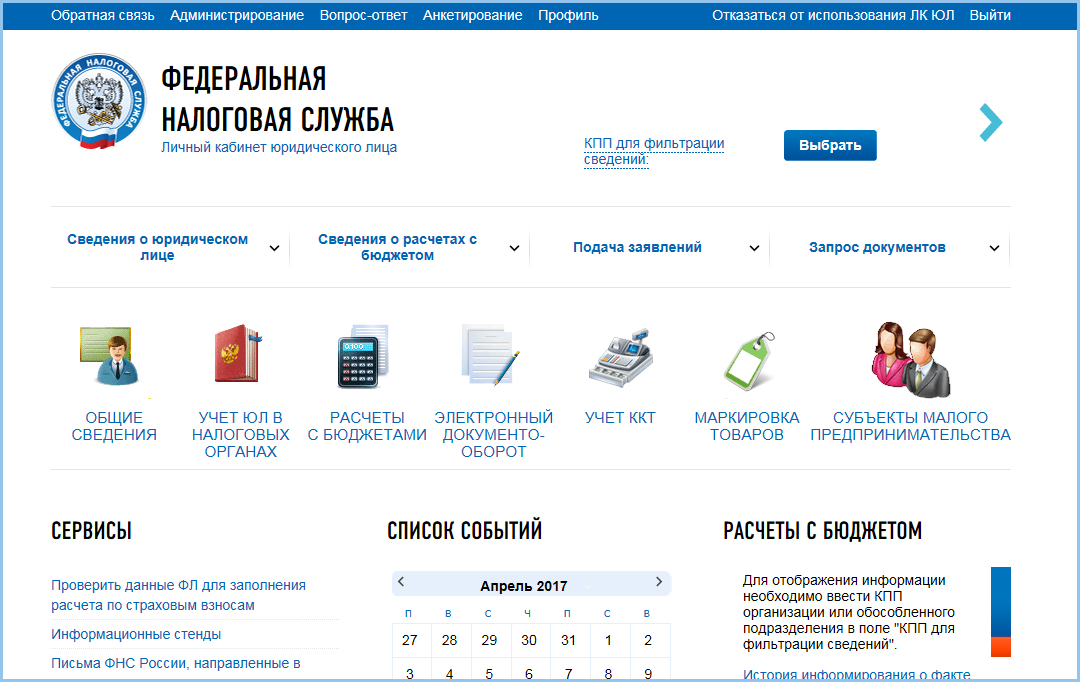Click the Federal Tax Service emblem logo
The width and height of the screenshot is (1080, 682).
click(x=99, y=101)
